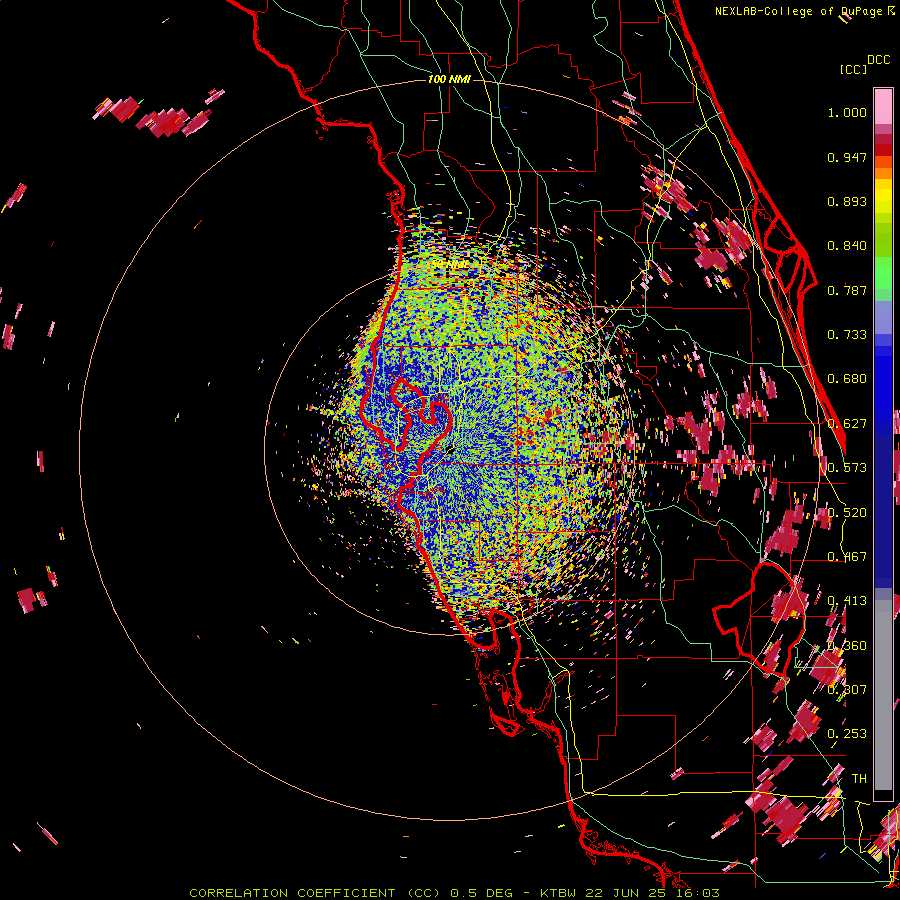Select the 0.787 scale value

[847, 290]
